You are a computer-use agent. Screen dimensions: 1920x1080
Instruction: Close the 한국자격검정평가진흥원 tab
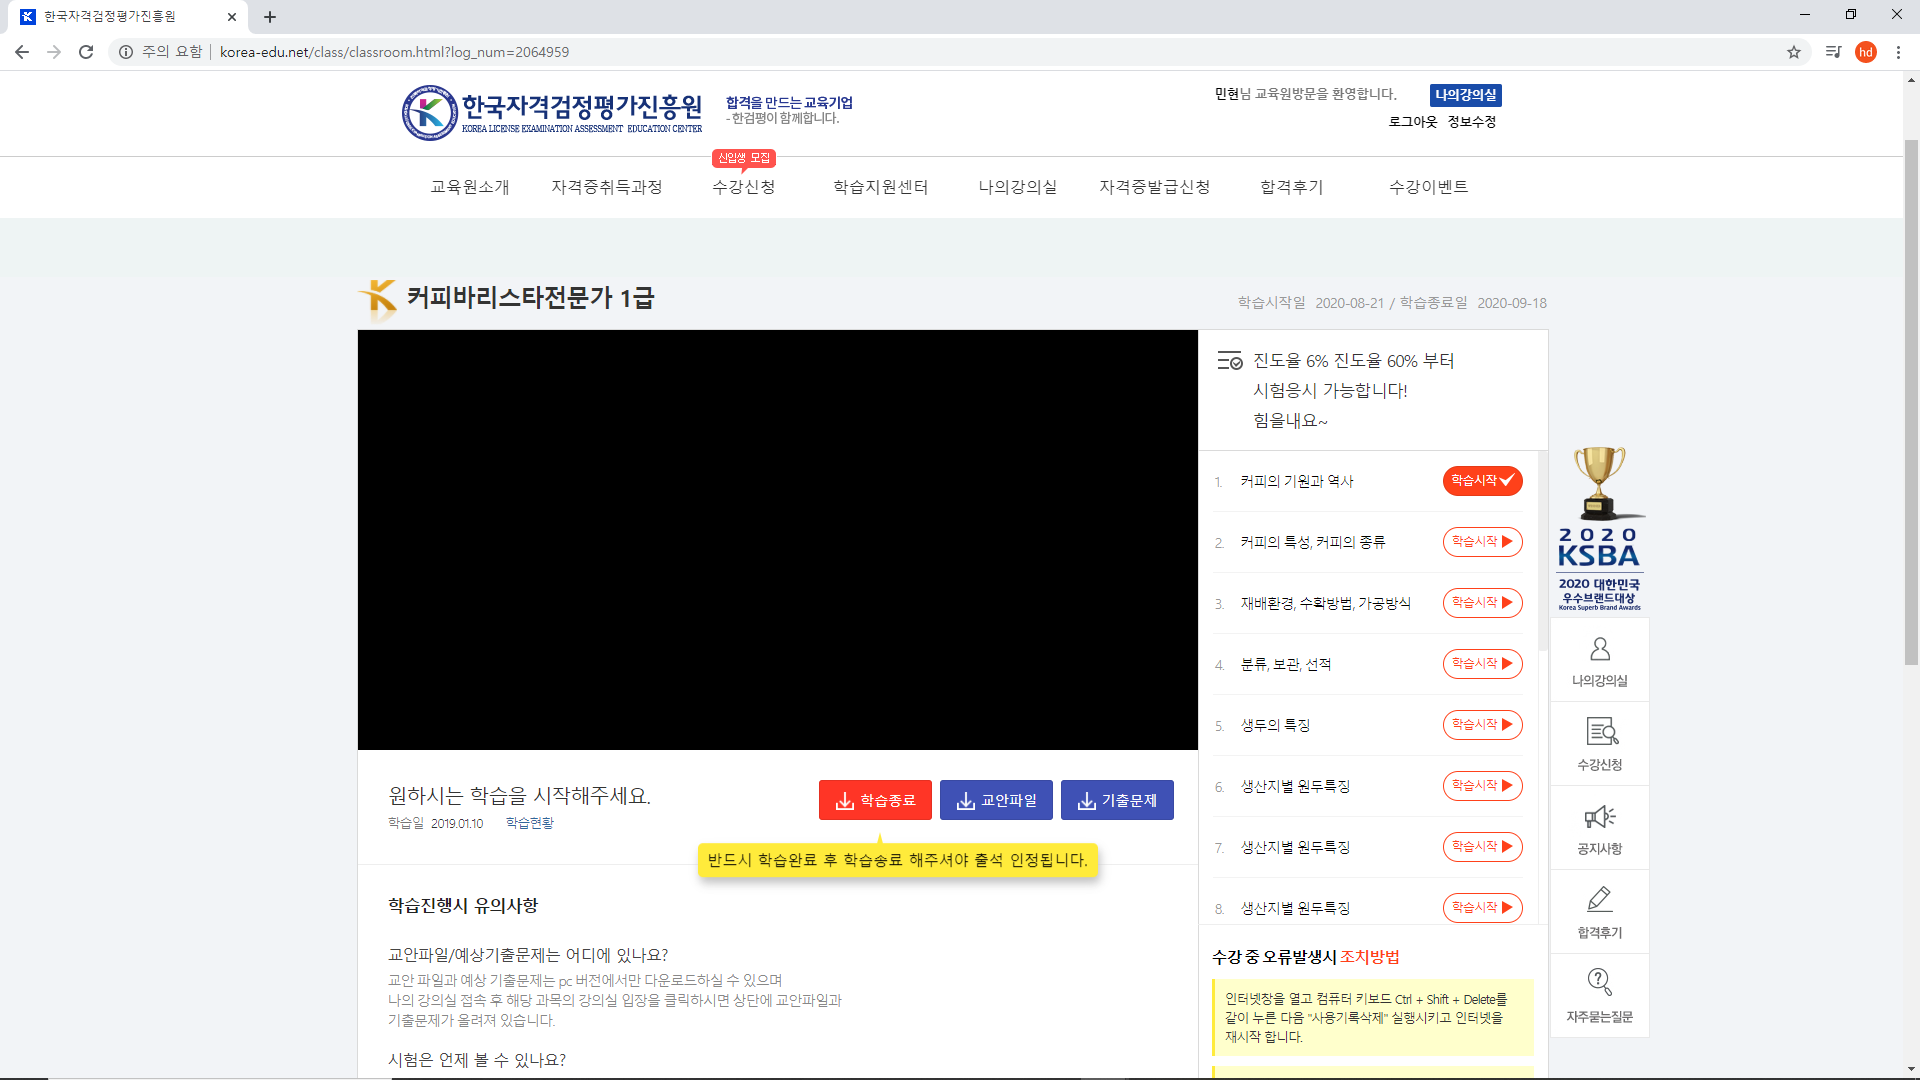232,17
